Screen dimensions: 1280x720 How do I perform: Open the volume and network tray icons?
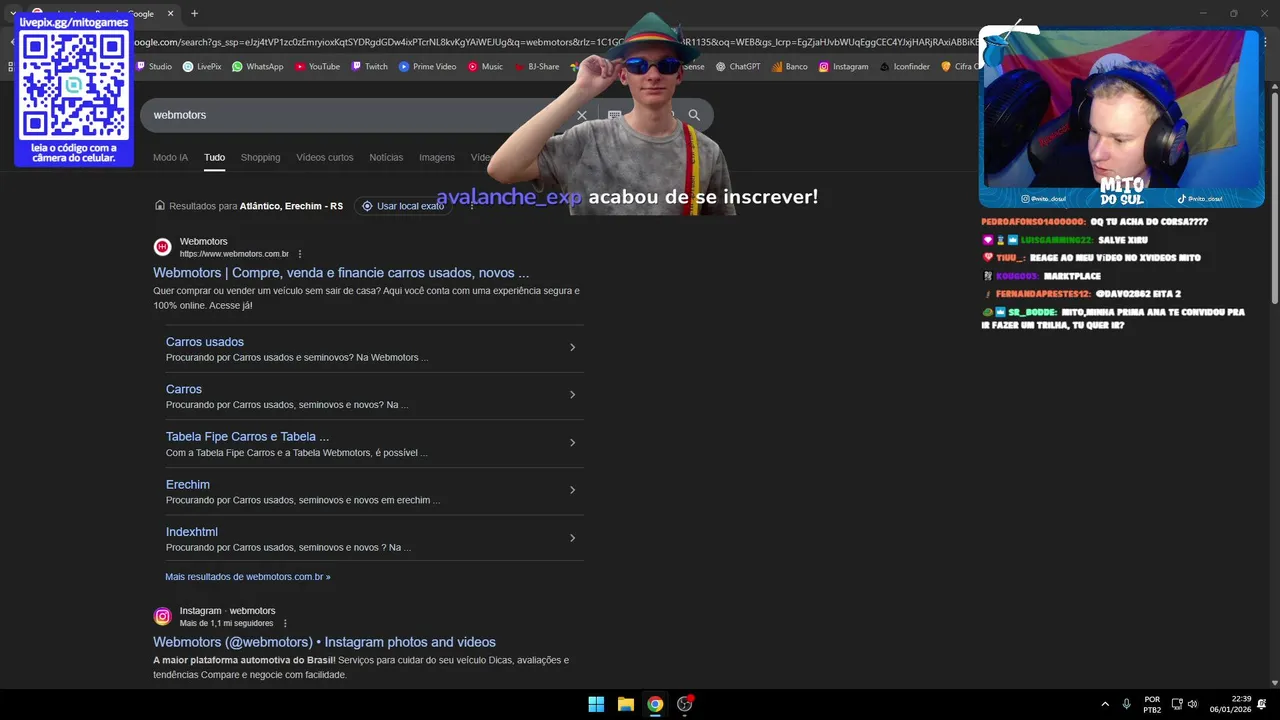1184,704
